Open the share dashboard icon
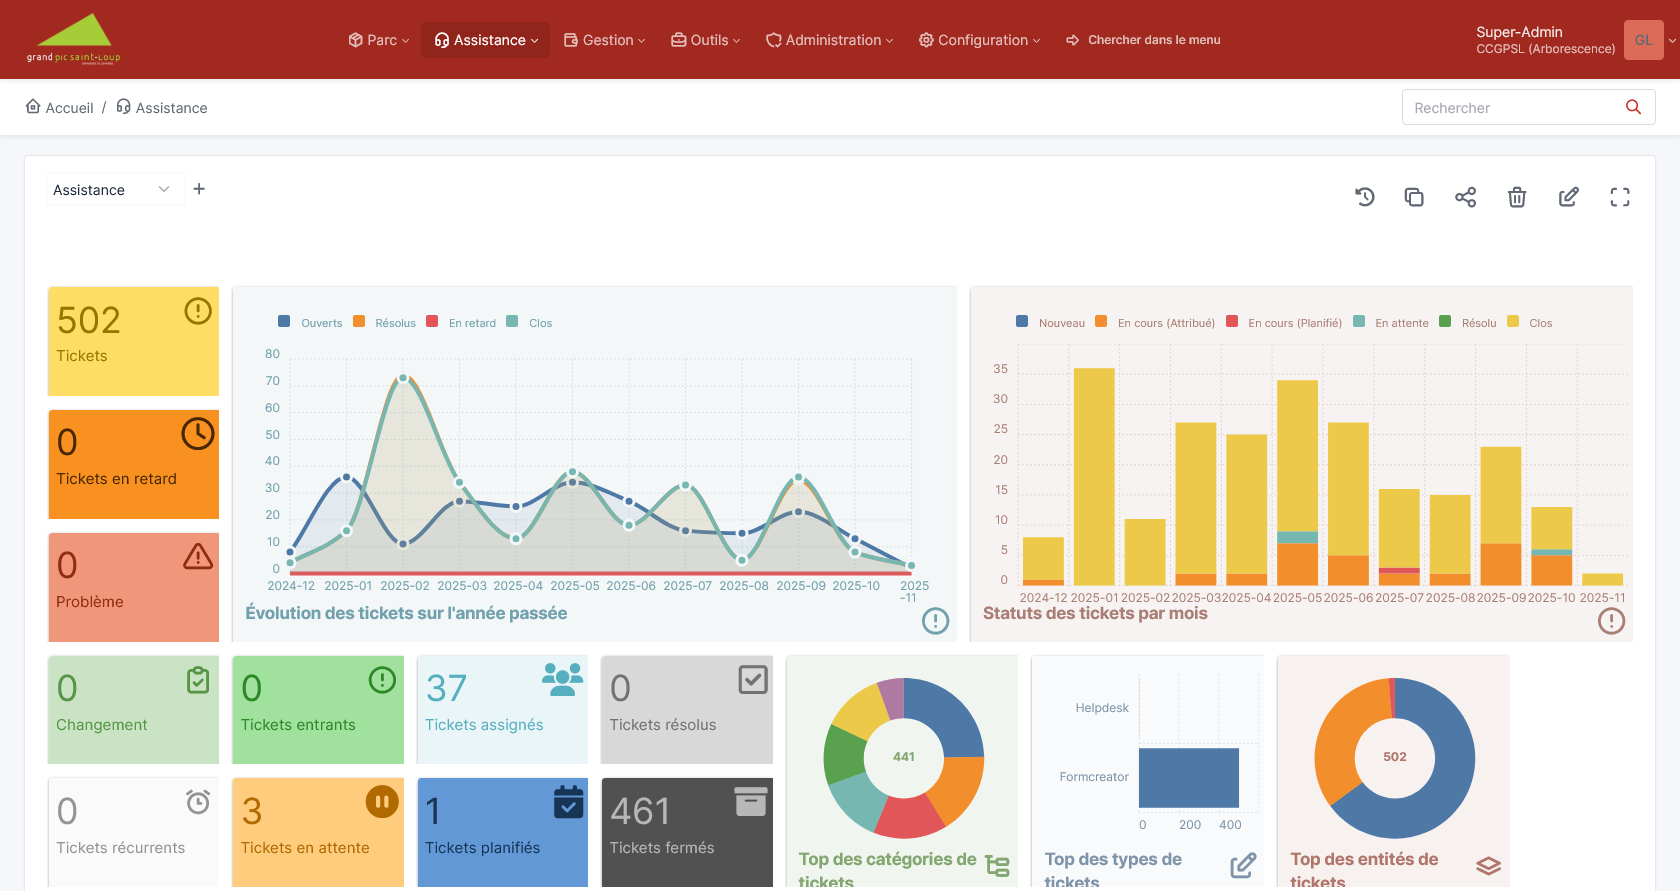This screenshot has width=1680, height=891. click(x=1465, y=197)
